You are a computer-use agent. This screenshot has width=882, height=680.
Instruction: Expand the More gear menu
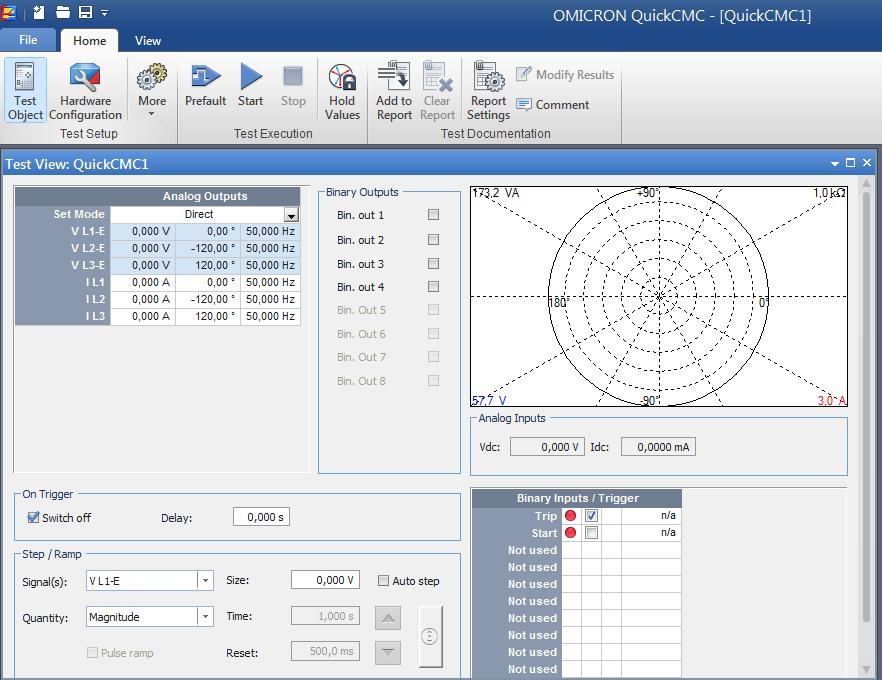click(x=152, y=91)
